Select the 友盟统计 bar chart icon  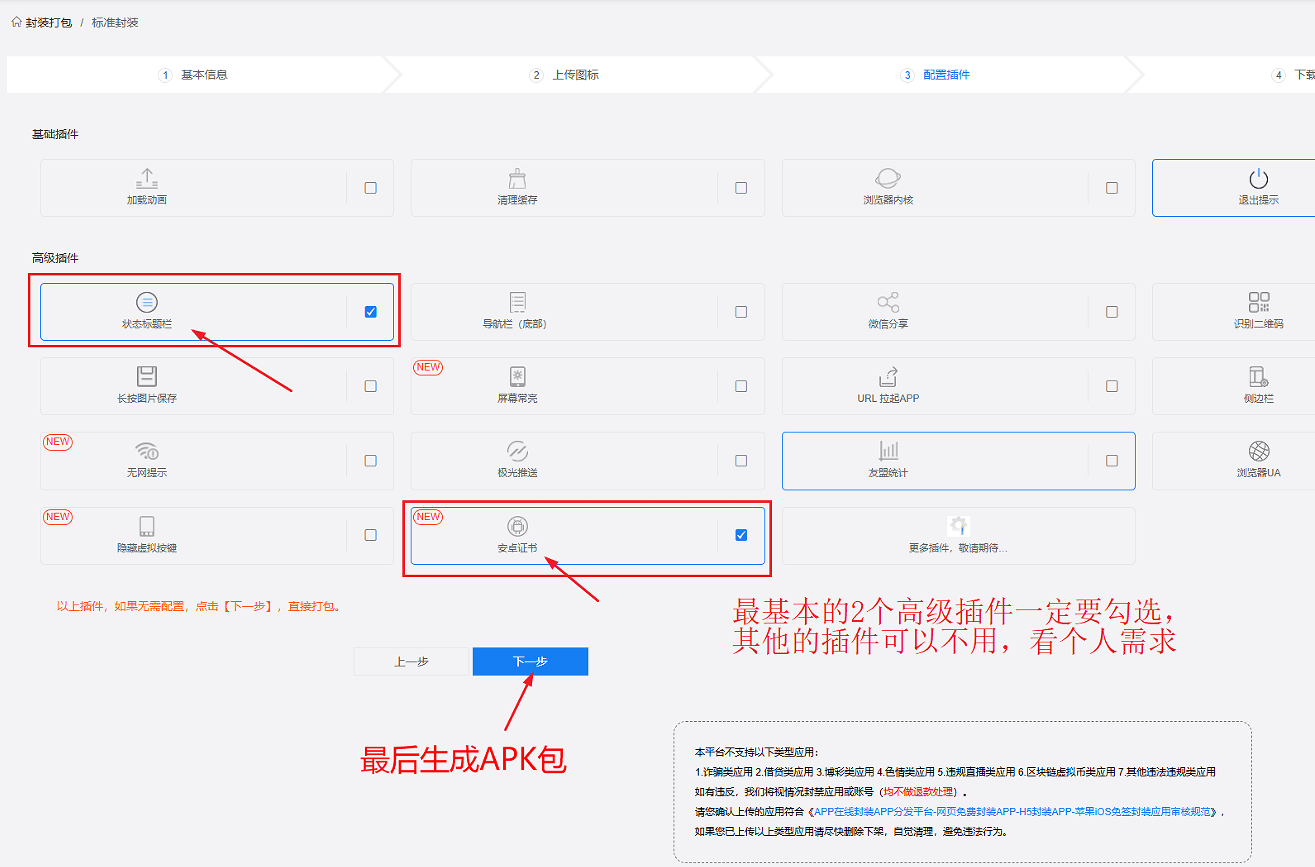[x=888, y=451]
